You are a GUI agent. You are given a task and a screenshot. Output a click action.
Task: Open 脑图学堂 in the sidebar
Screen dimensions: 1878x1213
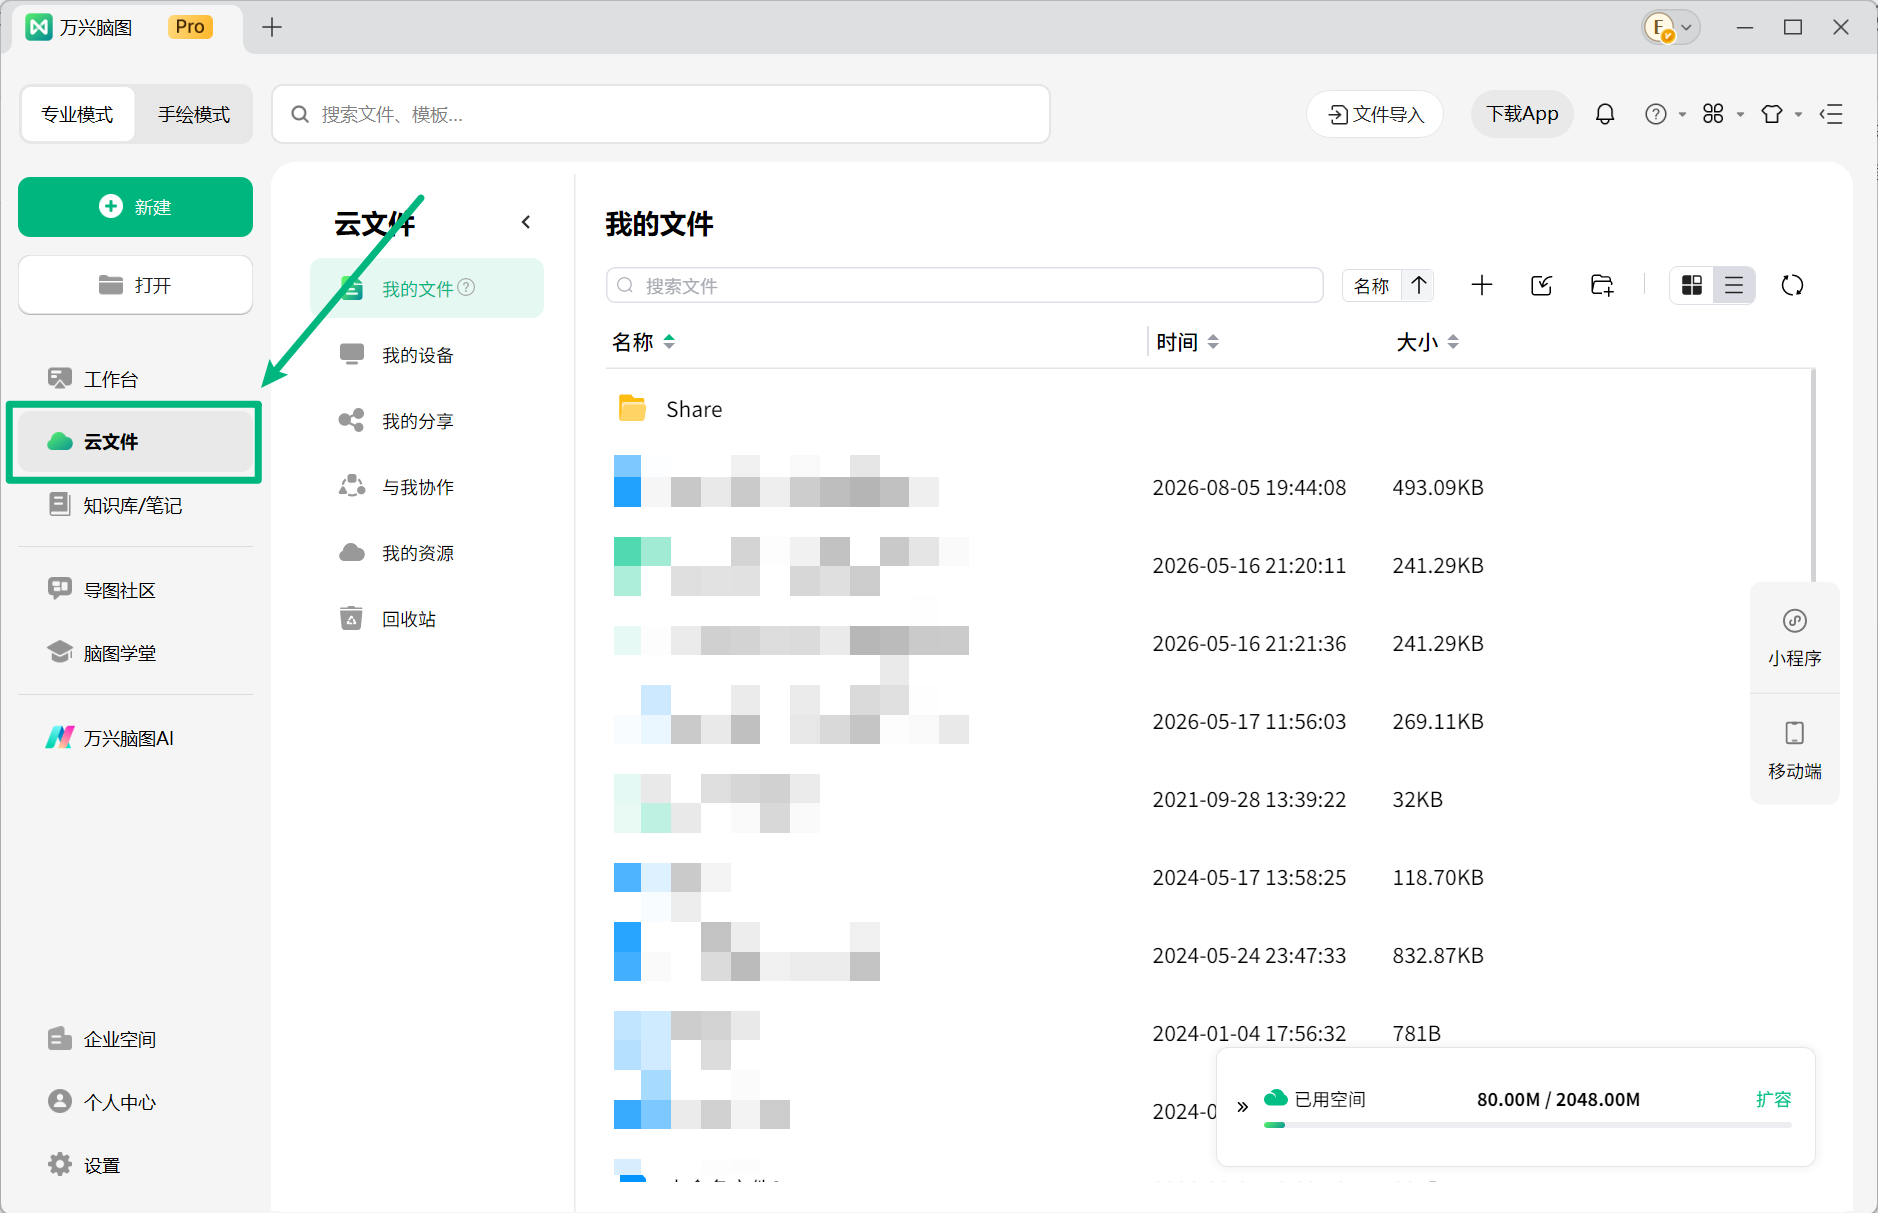tap(135, 653)
